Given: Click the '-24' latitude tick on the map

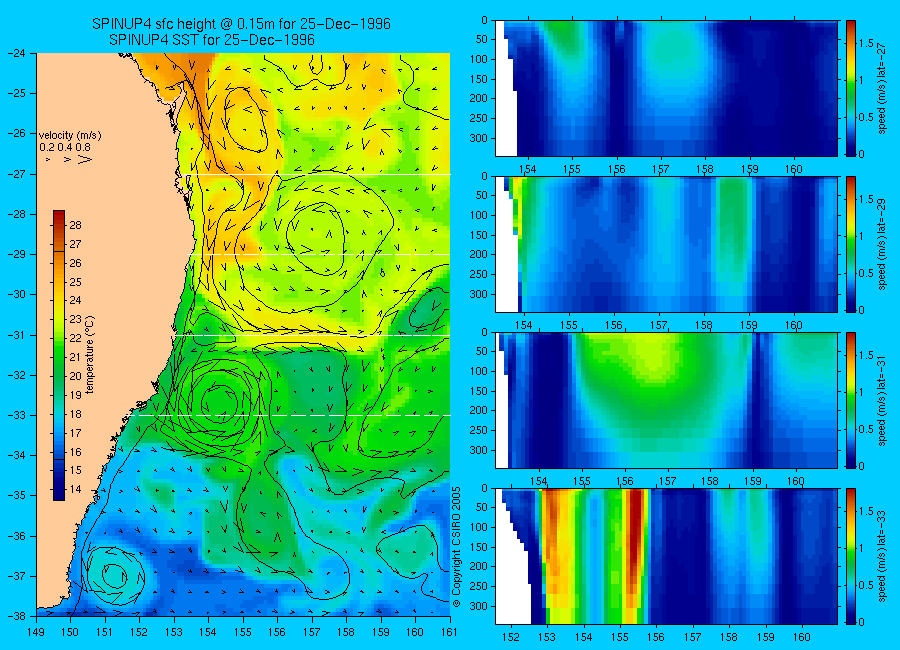Looking at the screenshot, I should 17,53.
